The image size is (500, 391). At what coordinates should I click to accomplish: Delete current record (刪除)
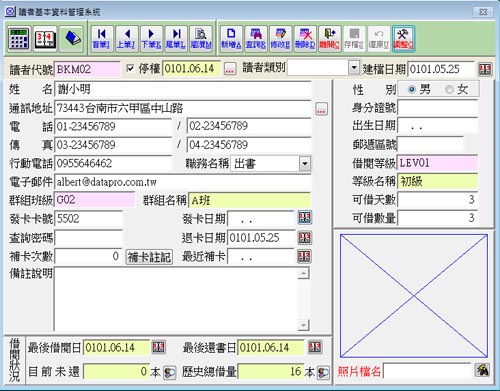click(x=305, y=39)
